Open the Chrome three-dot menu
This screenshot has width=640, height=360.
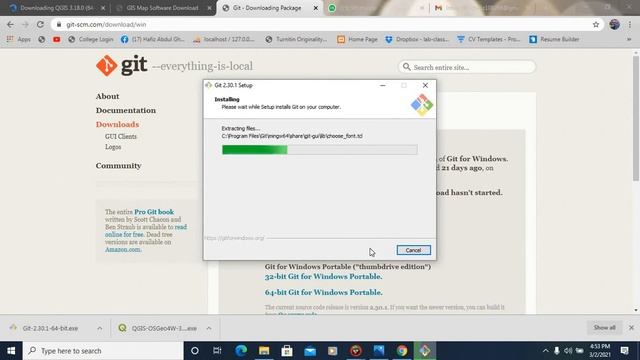click(x=630, y=24)
